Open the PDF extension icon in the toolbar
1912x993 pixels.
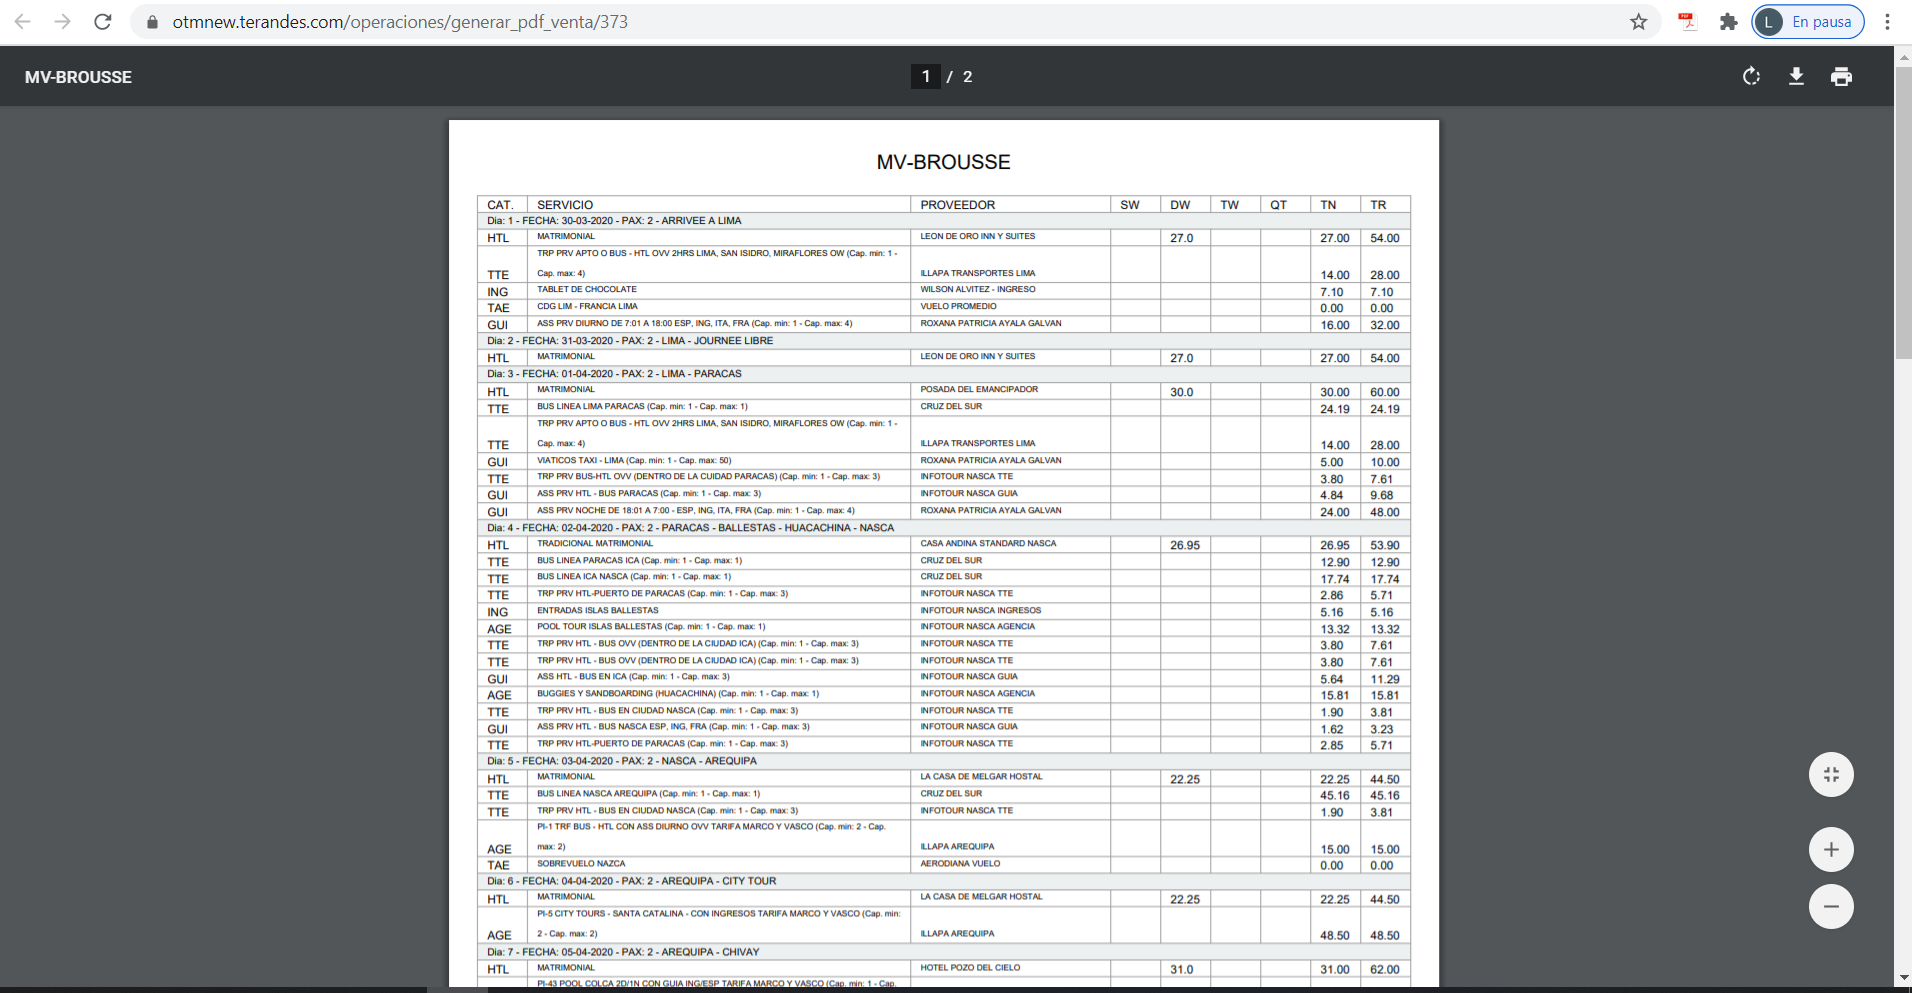(1688, 22)
